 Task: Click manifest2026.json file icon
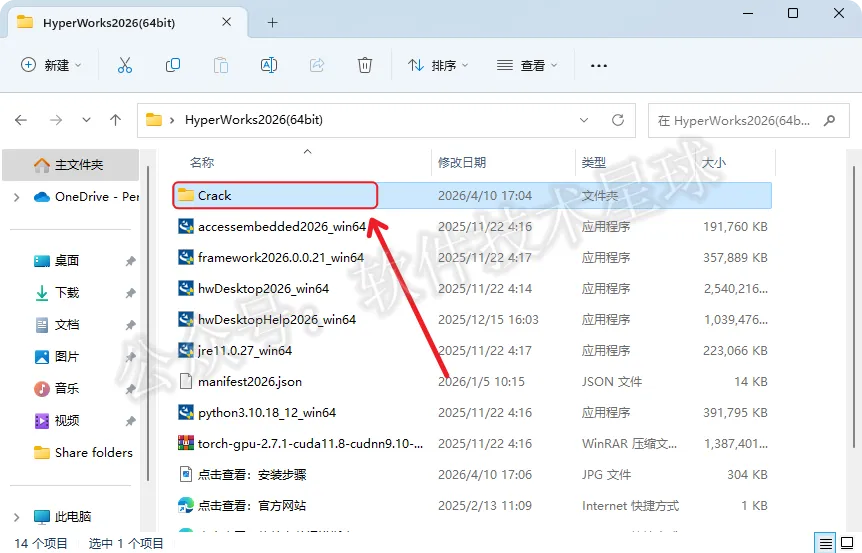click(x=186, y=381)
